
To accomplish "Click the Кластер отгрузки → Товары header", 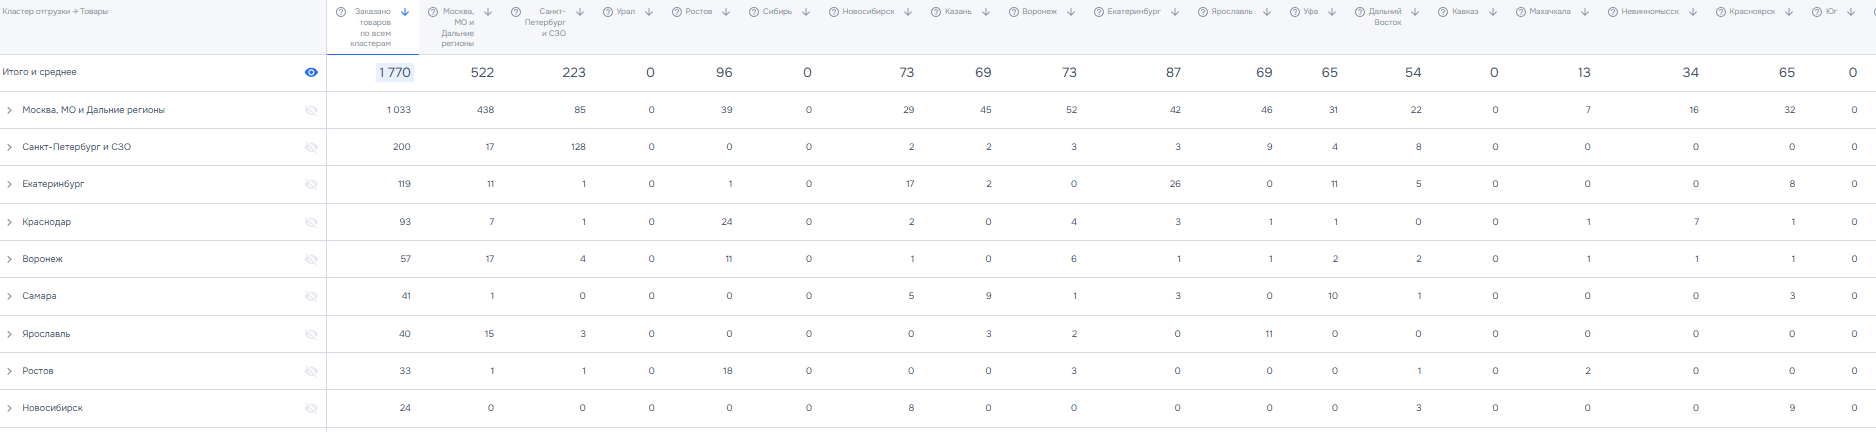I will (55, 12).
